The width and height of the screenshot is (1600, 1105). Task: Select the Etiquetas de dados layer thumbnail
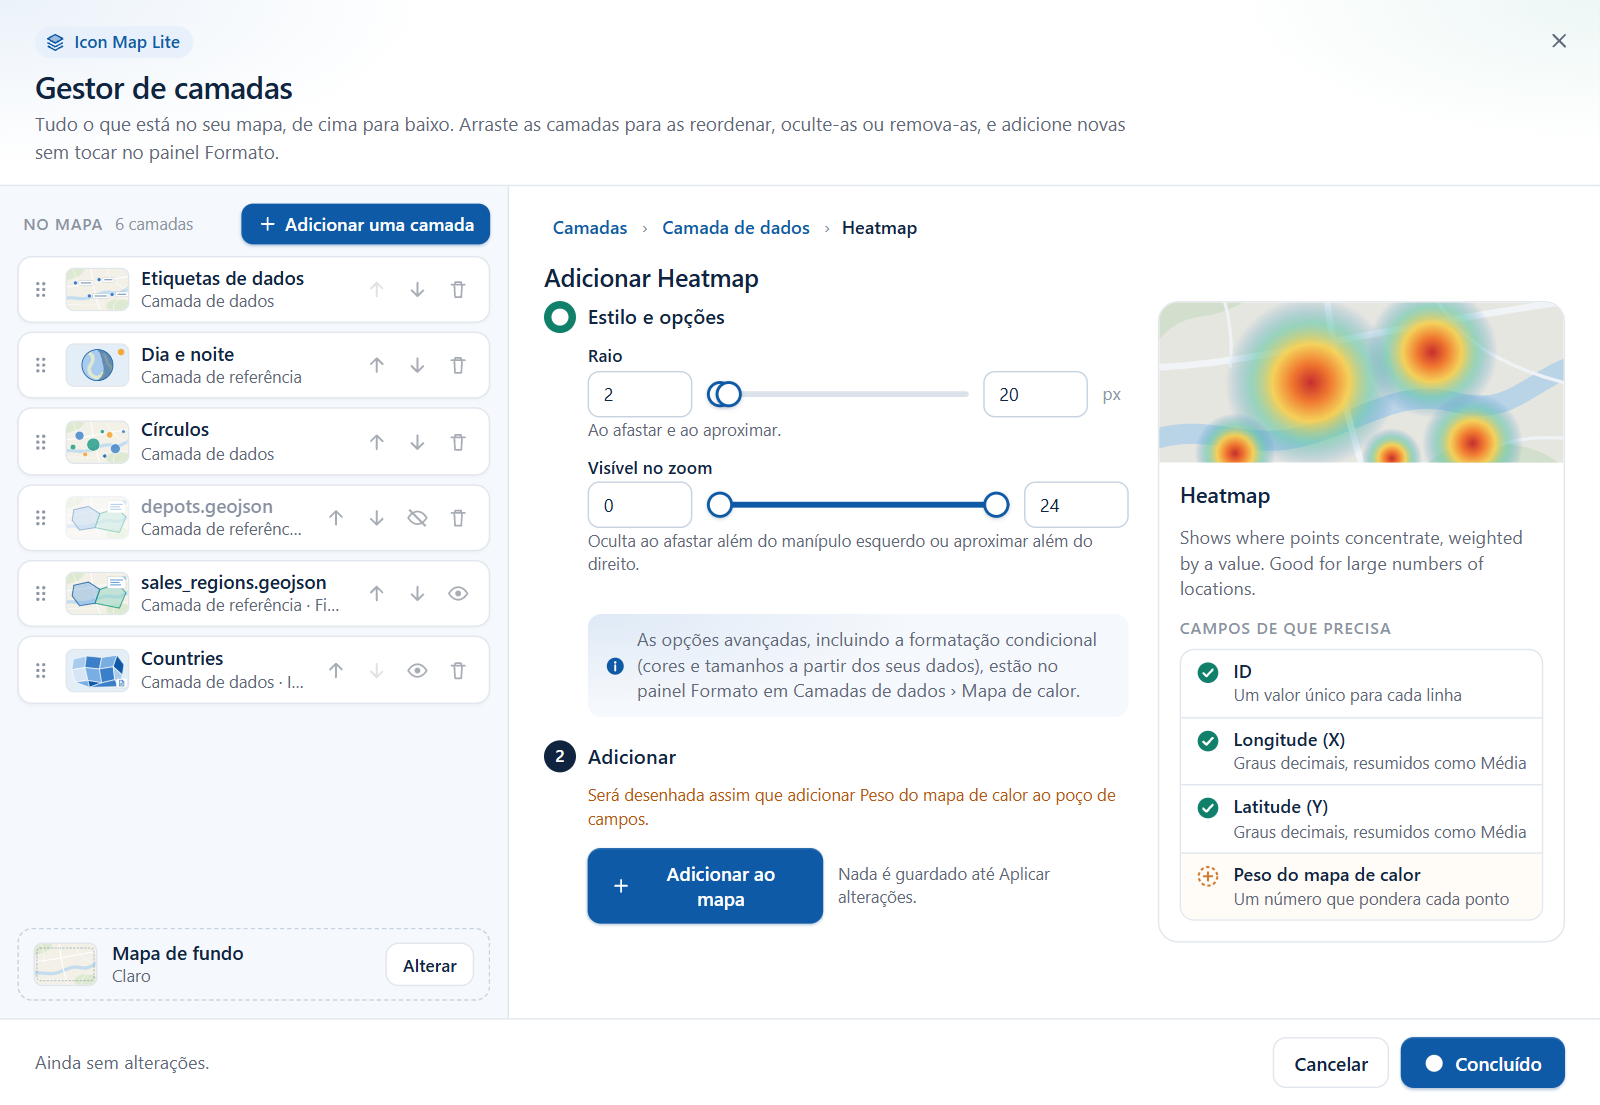coord(97,290)
